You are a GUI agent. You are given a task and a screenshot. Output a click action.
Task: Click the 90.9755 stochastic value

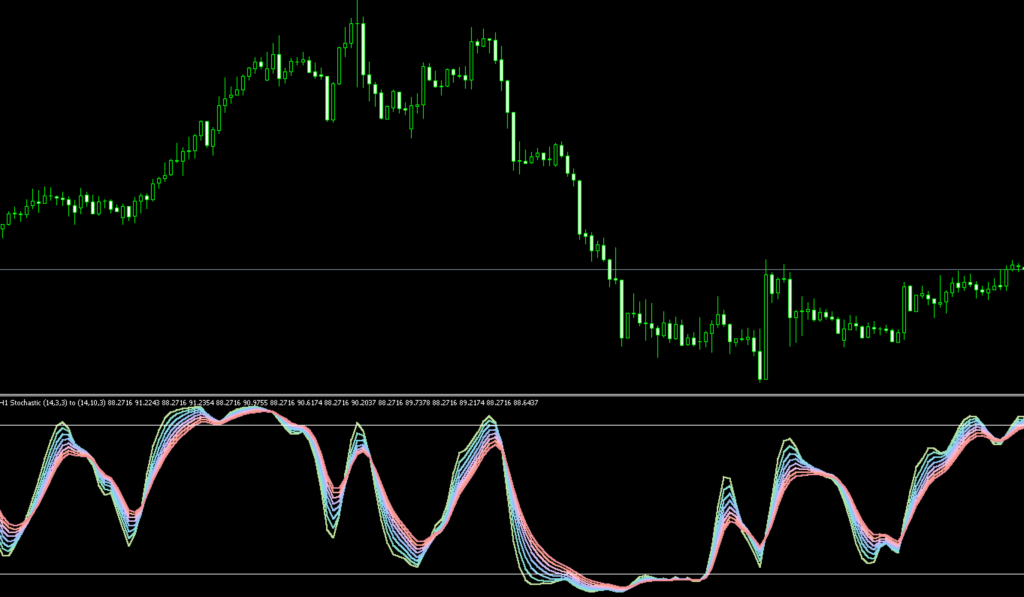pos(256,403)
